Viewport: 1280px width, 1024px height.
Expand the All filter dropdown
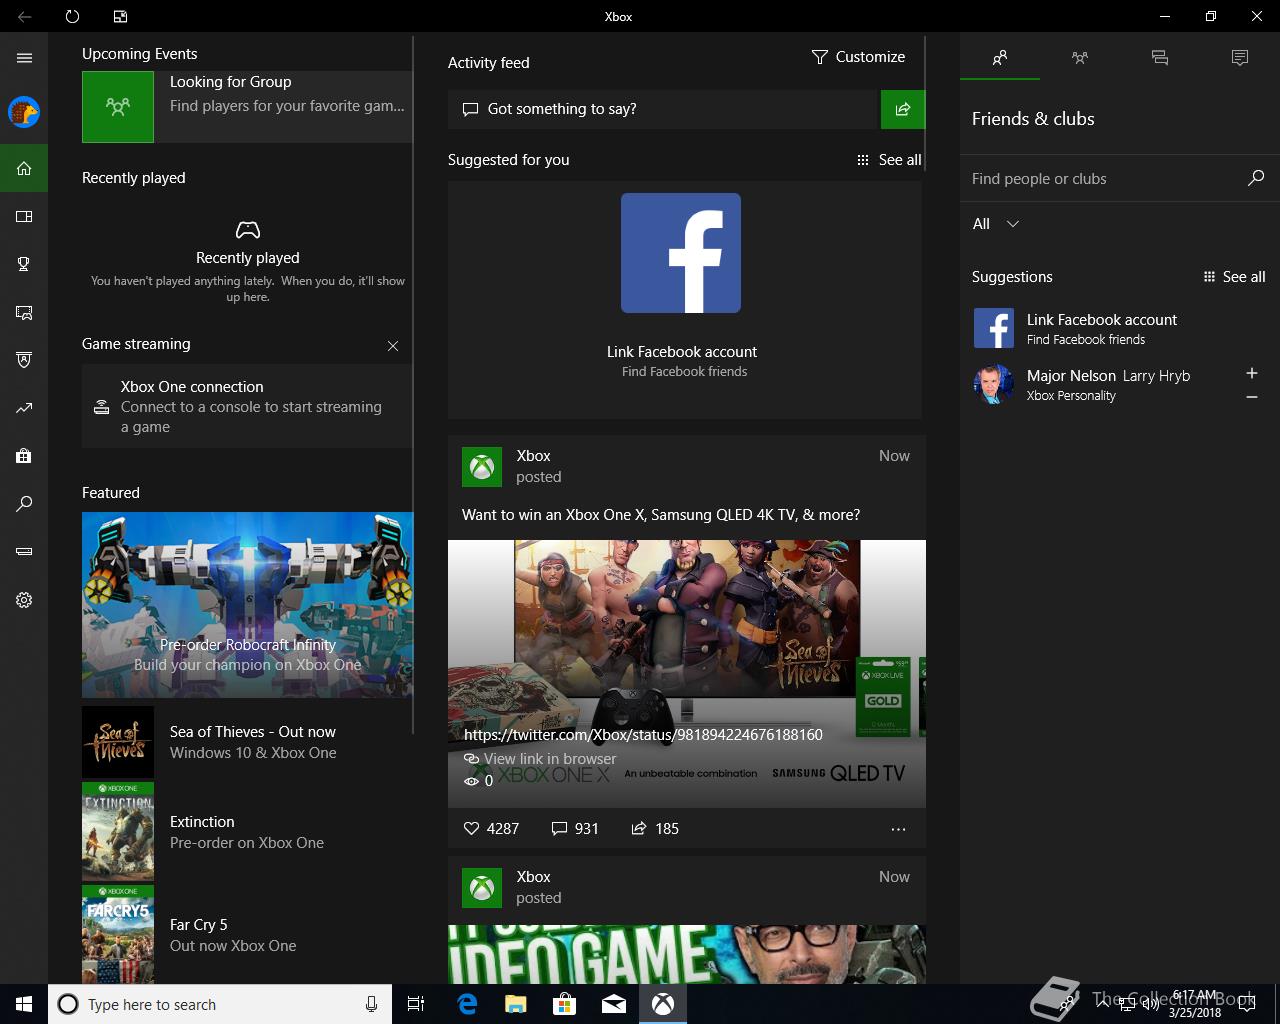pos(996,224)
